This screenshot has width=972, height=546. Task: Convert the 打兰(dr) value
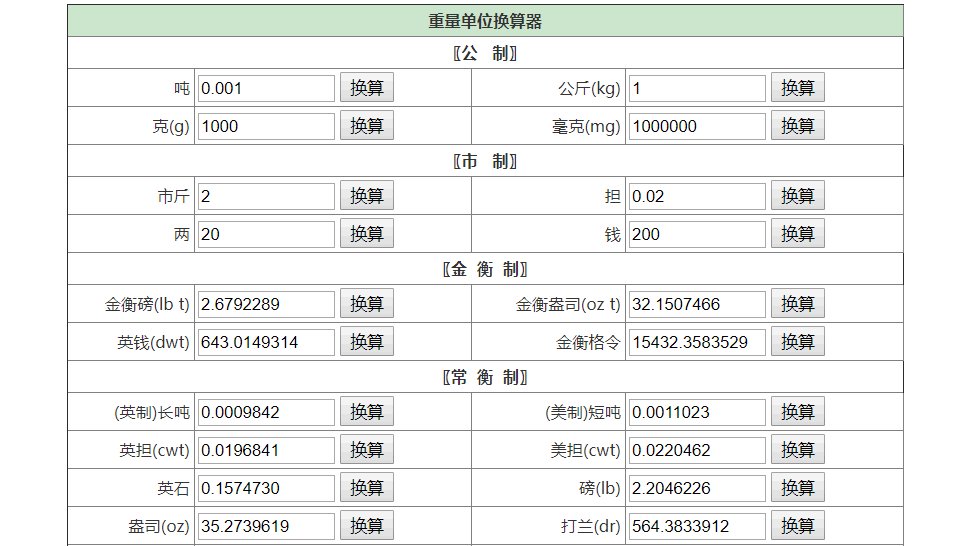[x=797, y=526]
